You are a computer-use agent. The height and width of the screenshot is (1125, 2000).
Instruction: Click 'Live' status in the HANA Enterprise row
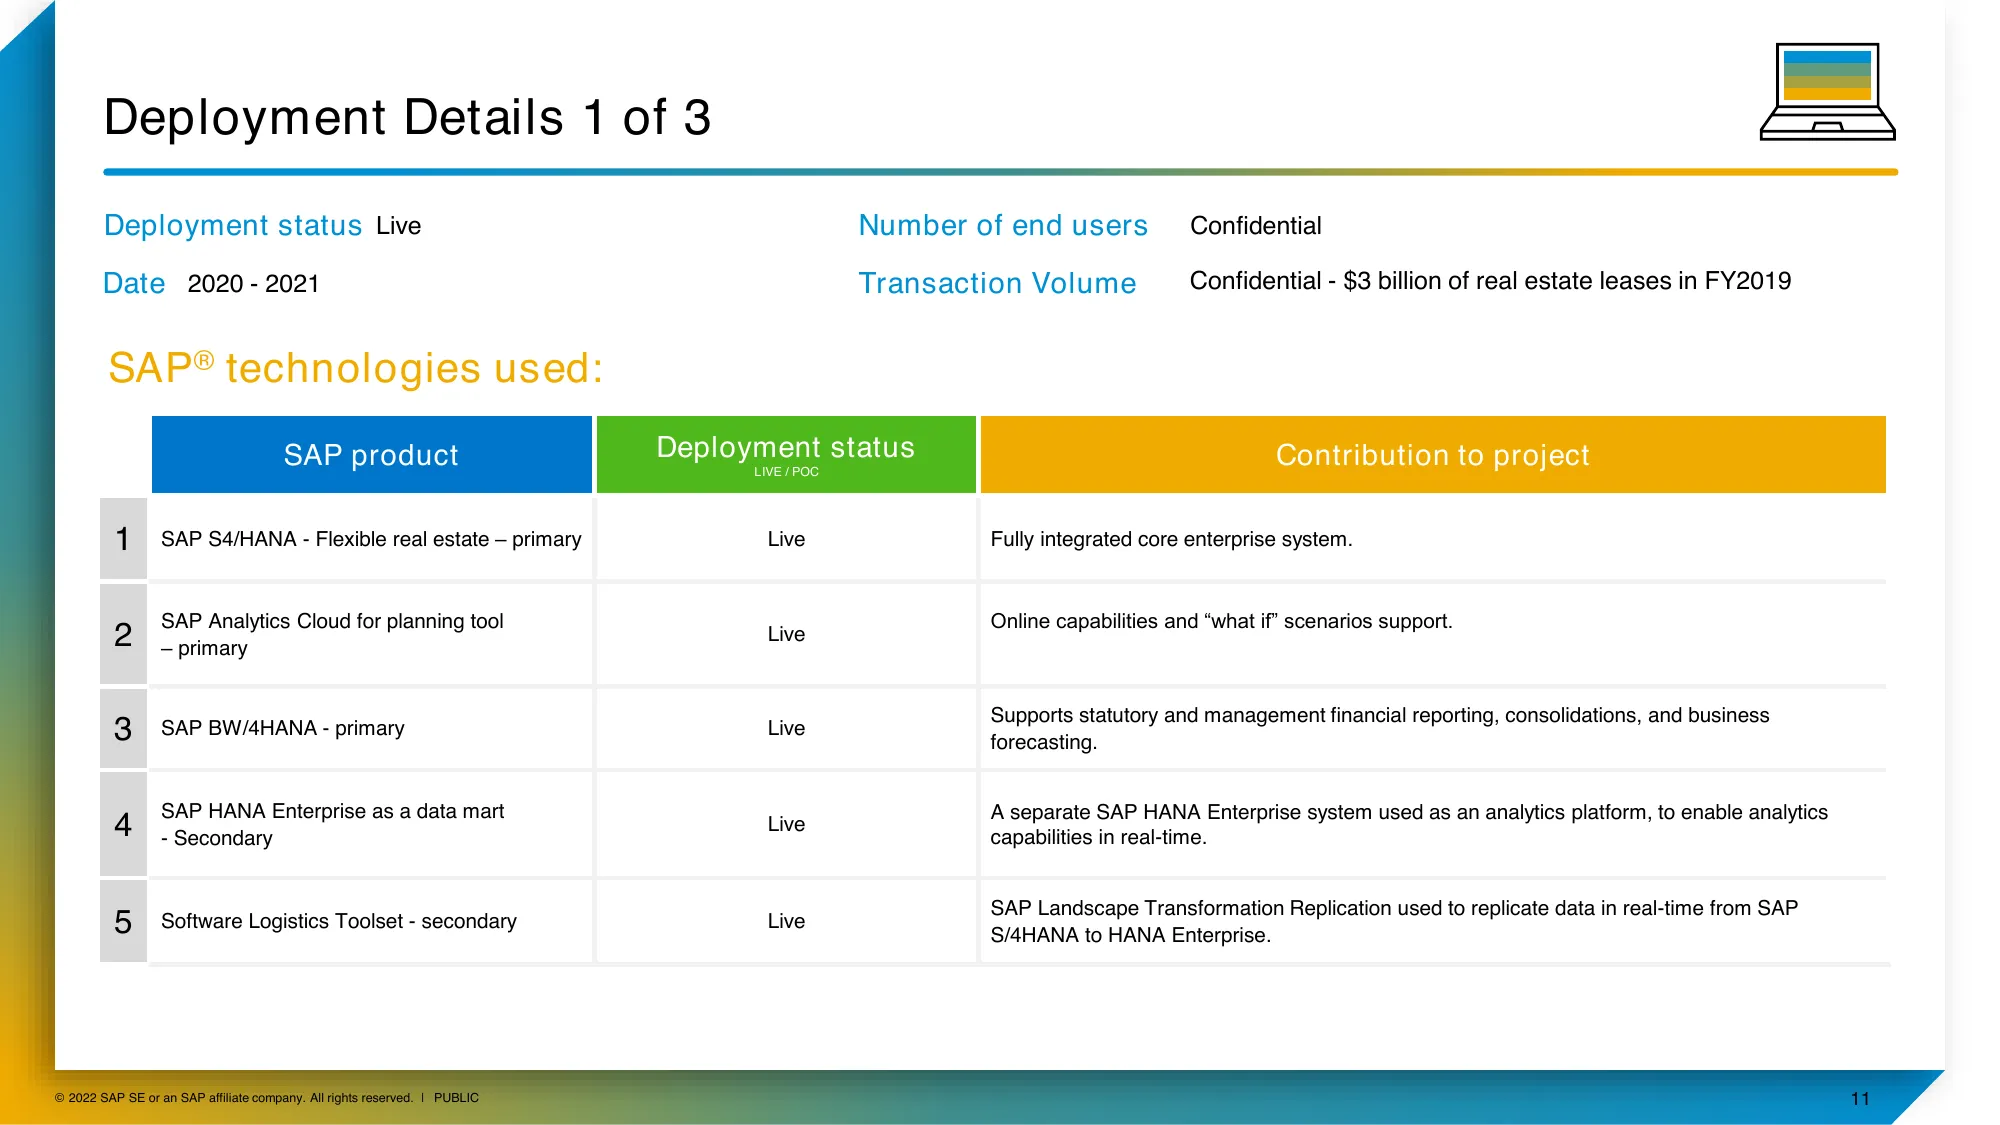[x=786, y=824]
